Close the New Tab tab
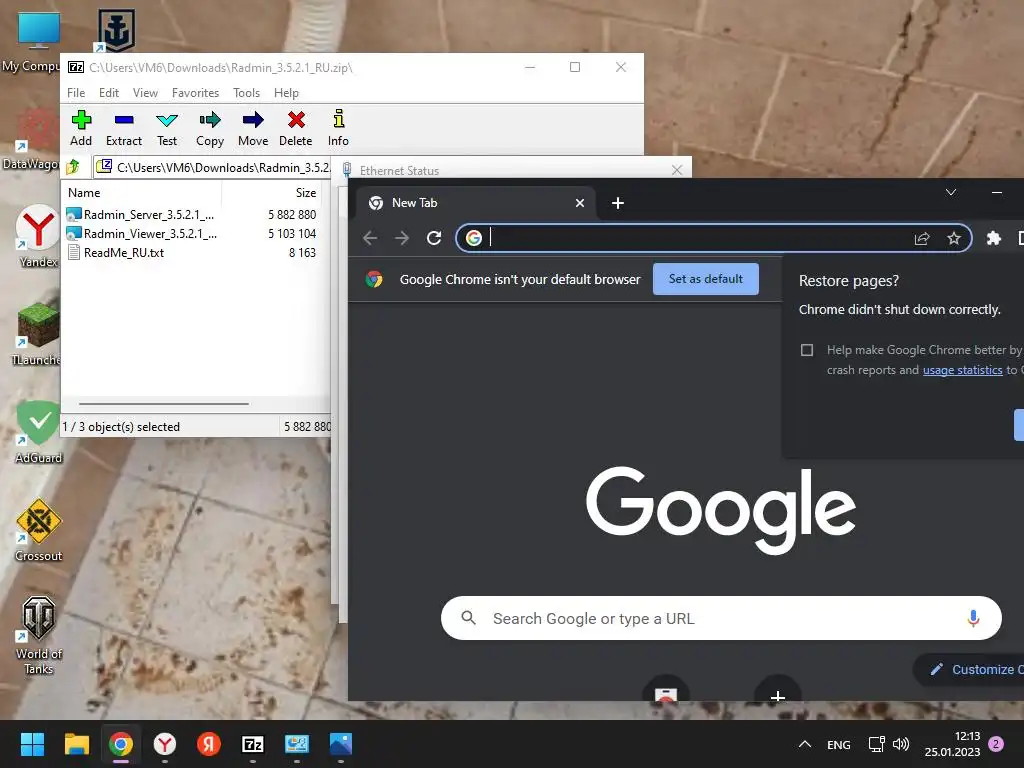 pos(579,203)
